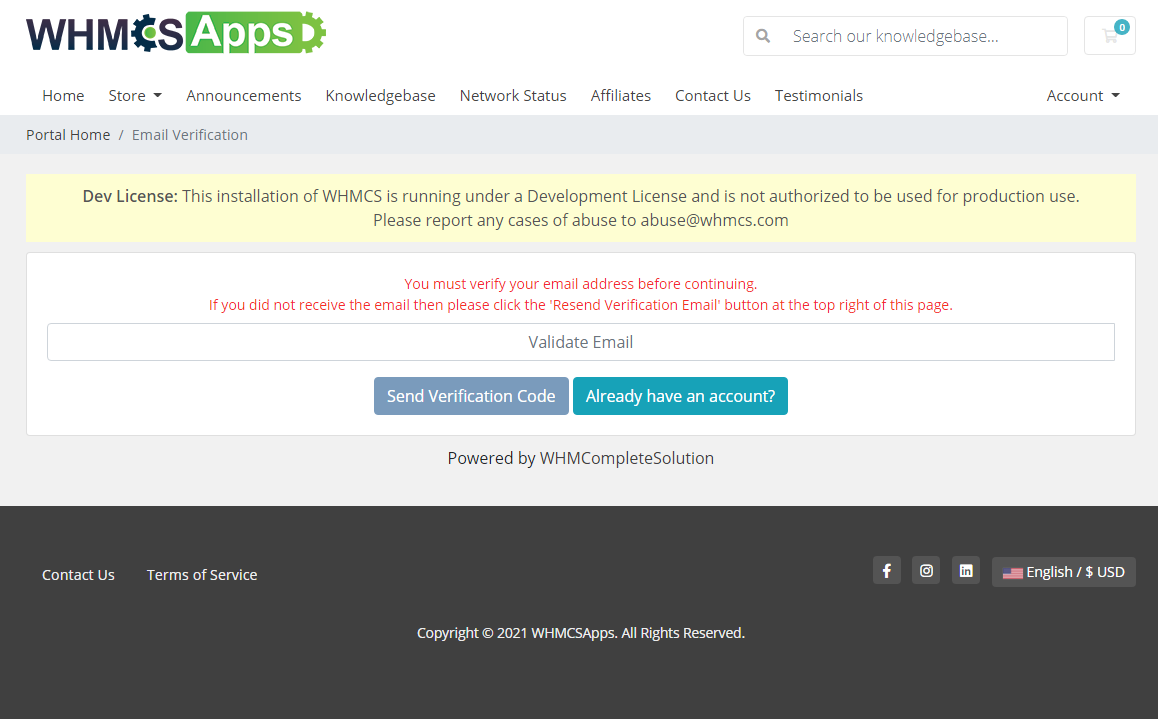Open the Affiliates page

(620, 95)
